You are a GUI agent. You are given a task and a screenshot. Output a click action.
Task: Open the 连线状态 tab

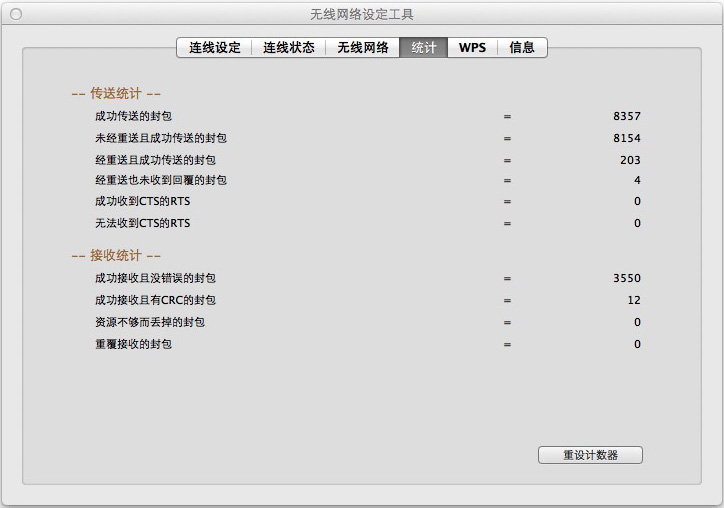289,48
